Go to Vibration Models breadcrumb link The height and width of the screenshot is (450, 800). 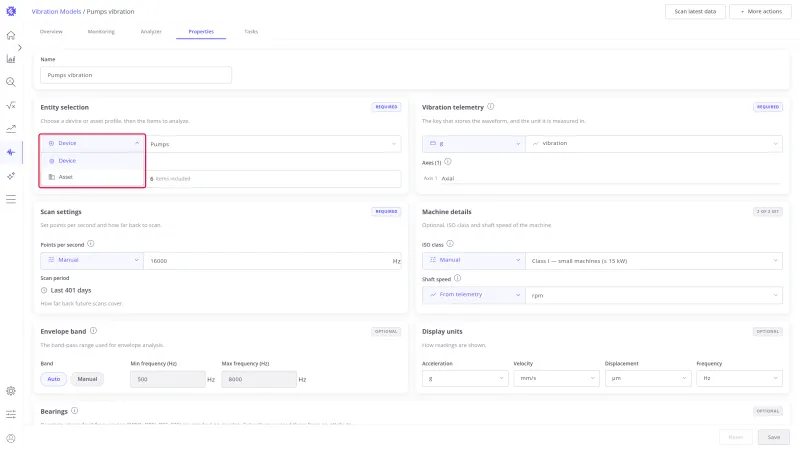pyautogui.click(x=56, y=11)
